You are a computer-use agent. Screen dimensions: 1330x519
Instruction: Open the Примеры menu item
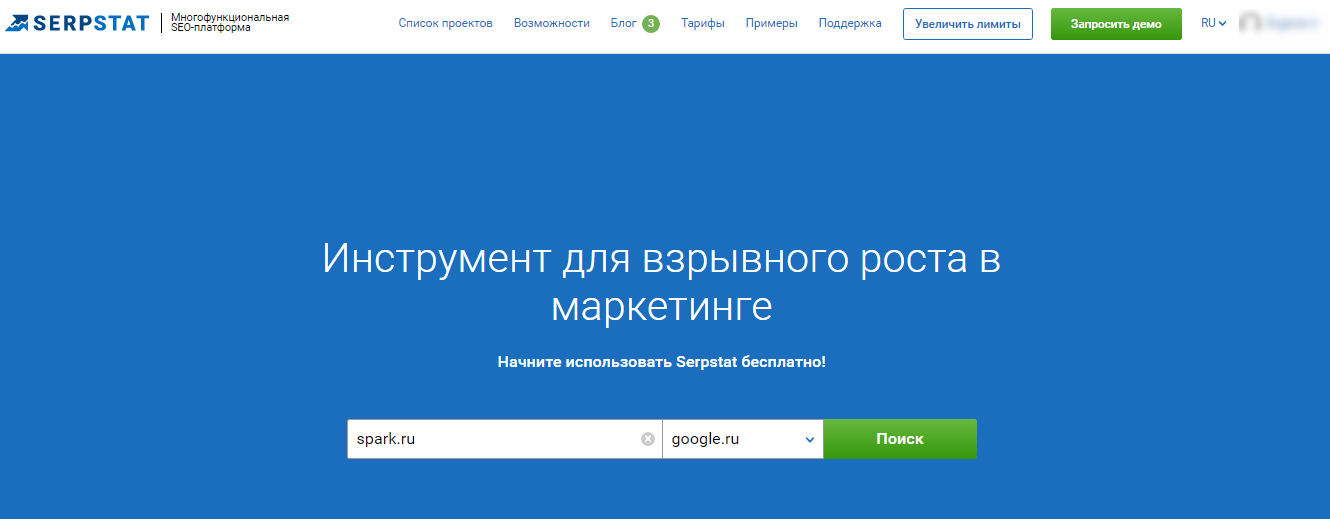[x=772, y=23]
